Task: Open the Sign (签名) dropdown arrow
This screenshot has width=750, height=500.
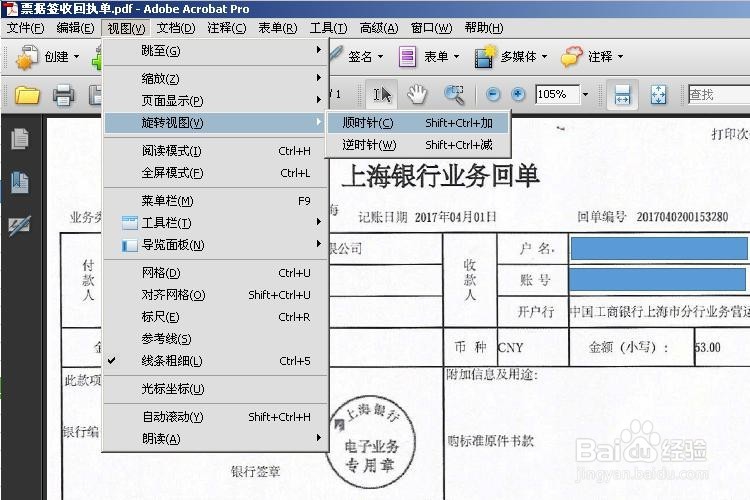Action: tap(380, 57)
